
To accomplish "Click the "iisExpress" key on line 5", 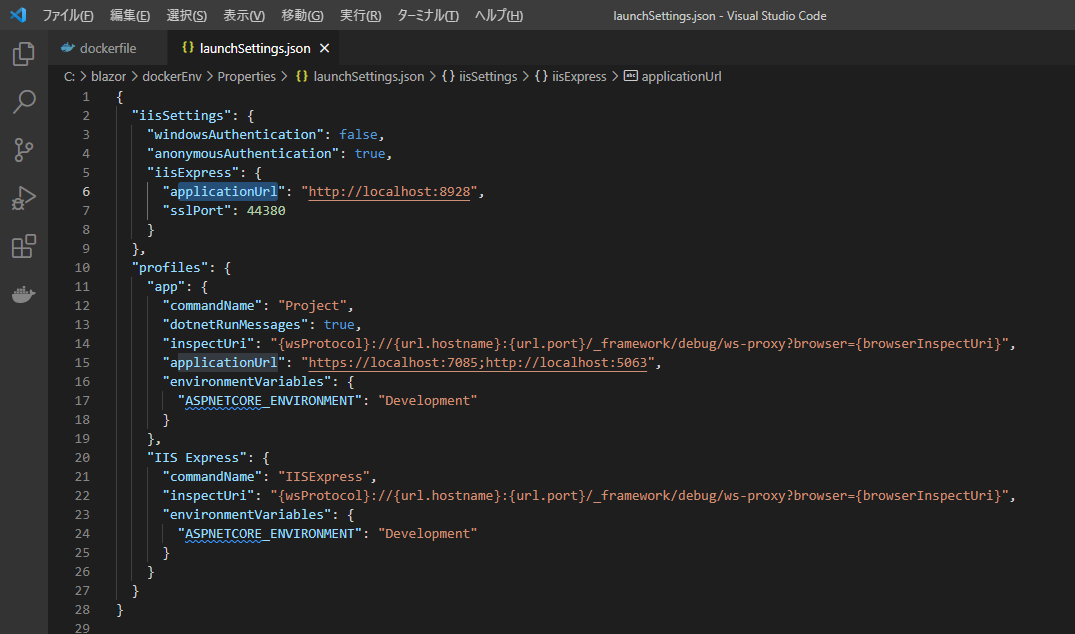I will click(193, 173).
